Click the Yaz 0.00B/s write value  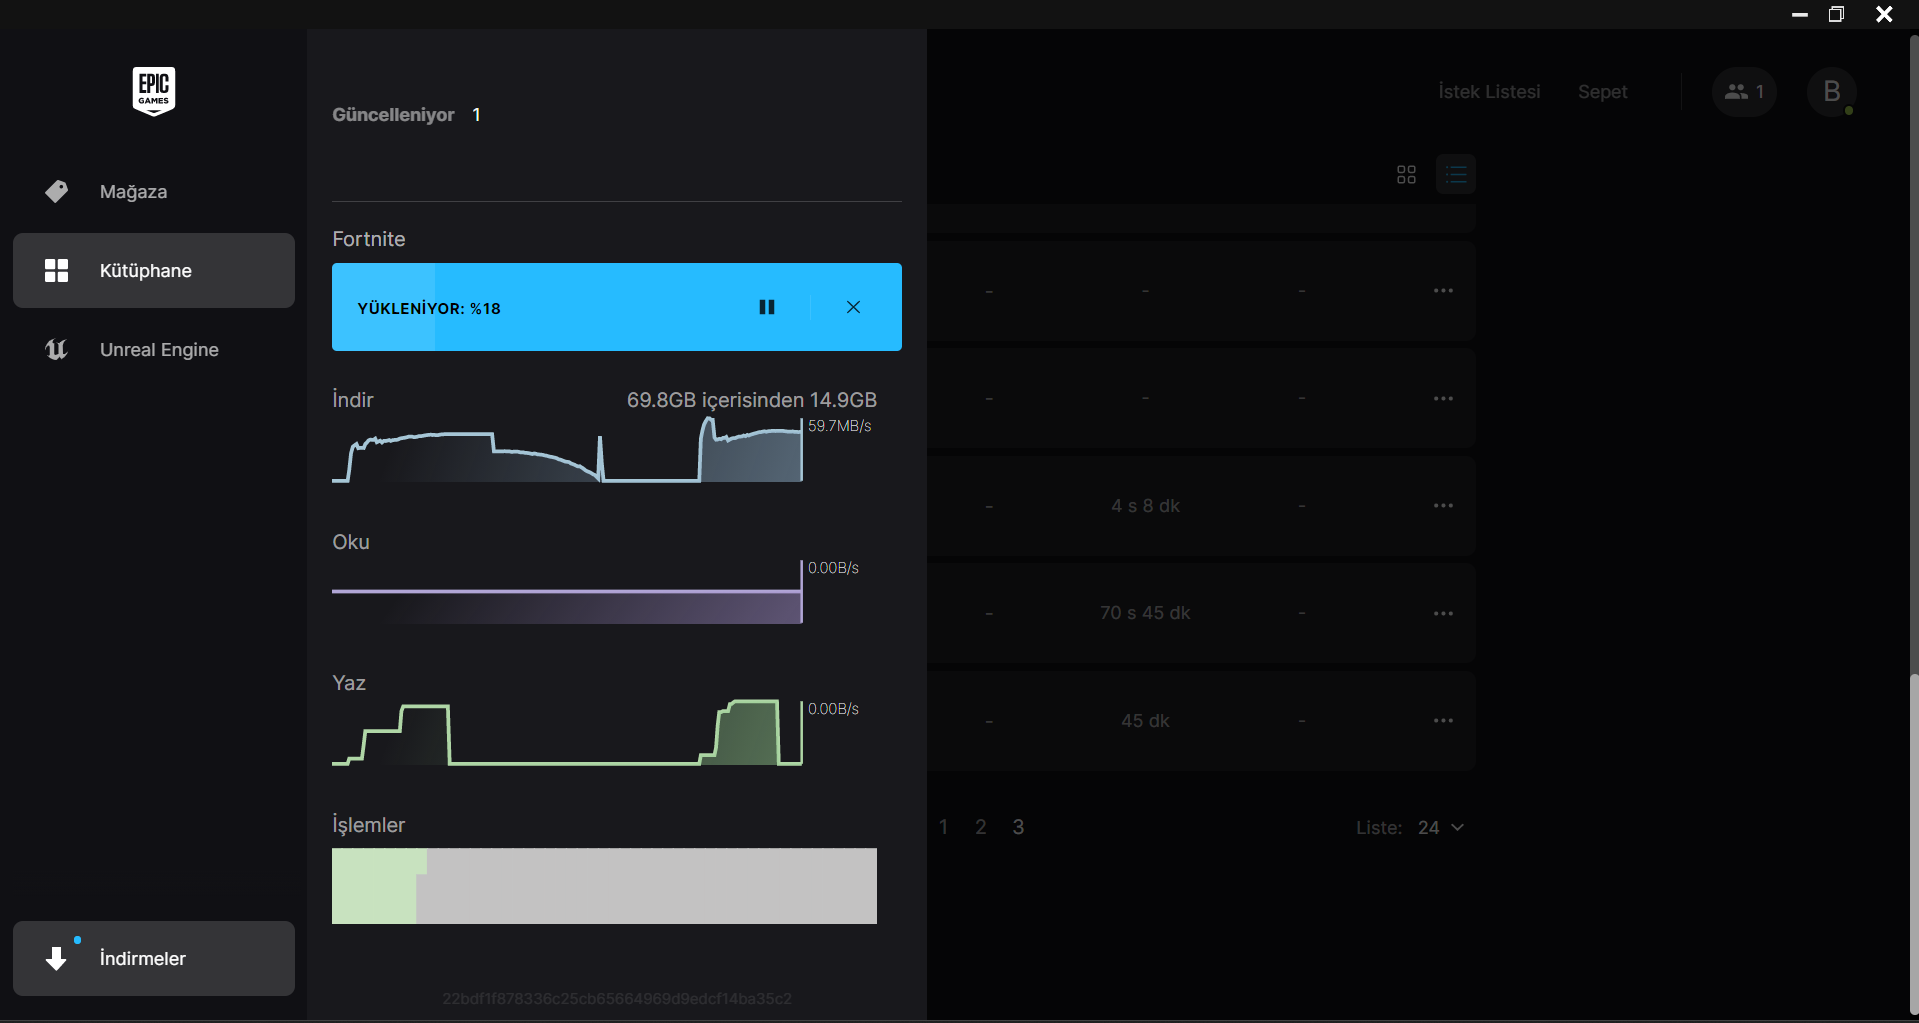(x=833, y=709)
